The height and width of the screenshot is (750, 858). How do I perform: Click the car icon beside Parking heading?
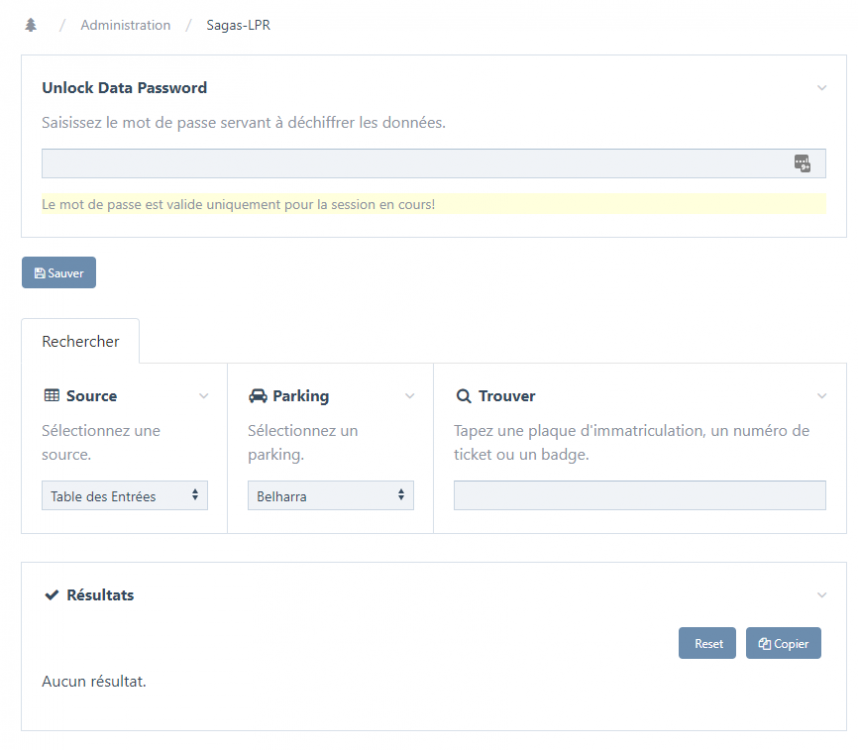(258, 396)
